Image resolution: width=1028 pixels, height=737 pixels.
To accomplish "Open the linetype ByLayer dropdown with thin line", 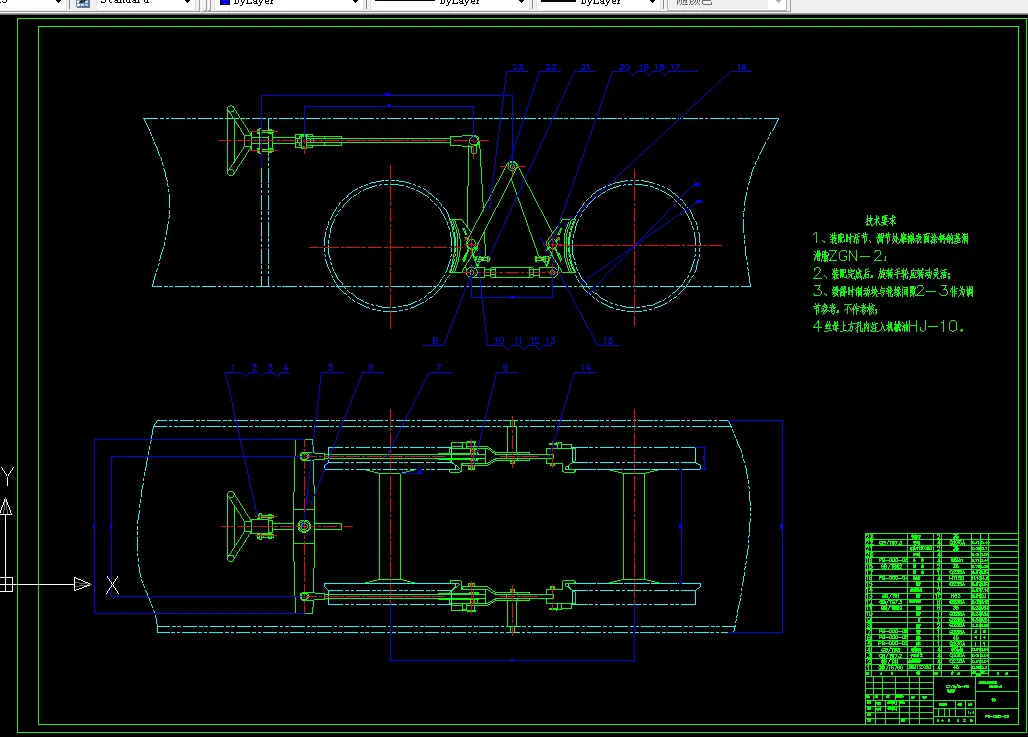I will 448,3.
